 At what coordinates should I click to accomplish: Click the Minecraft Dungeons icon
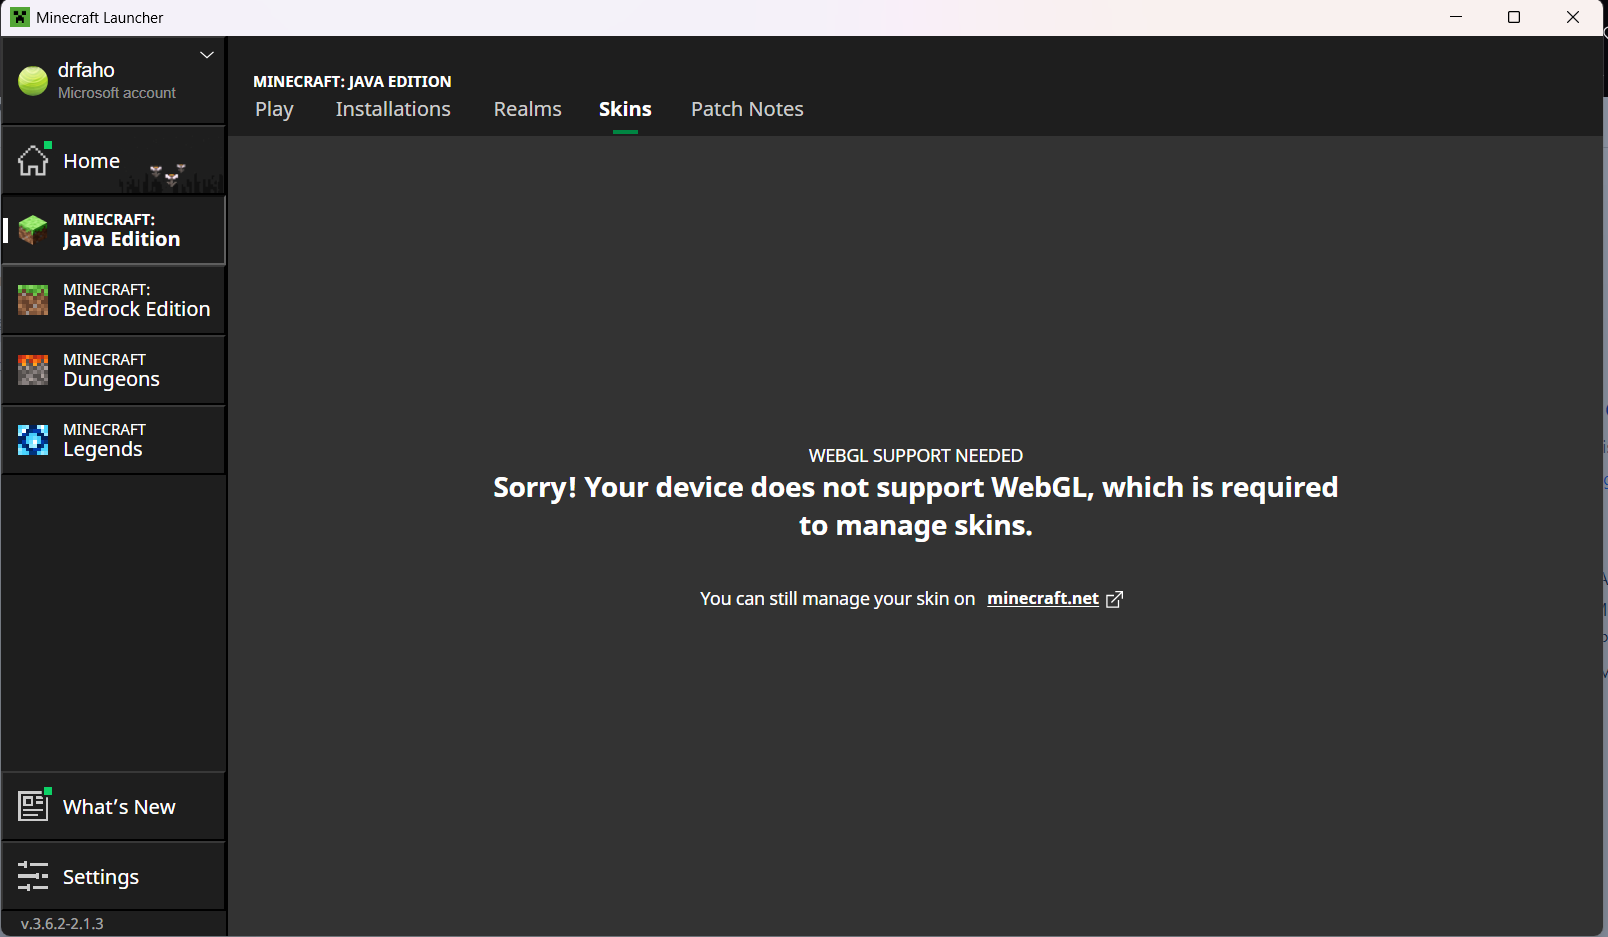33,370
